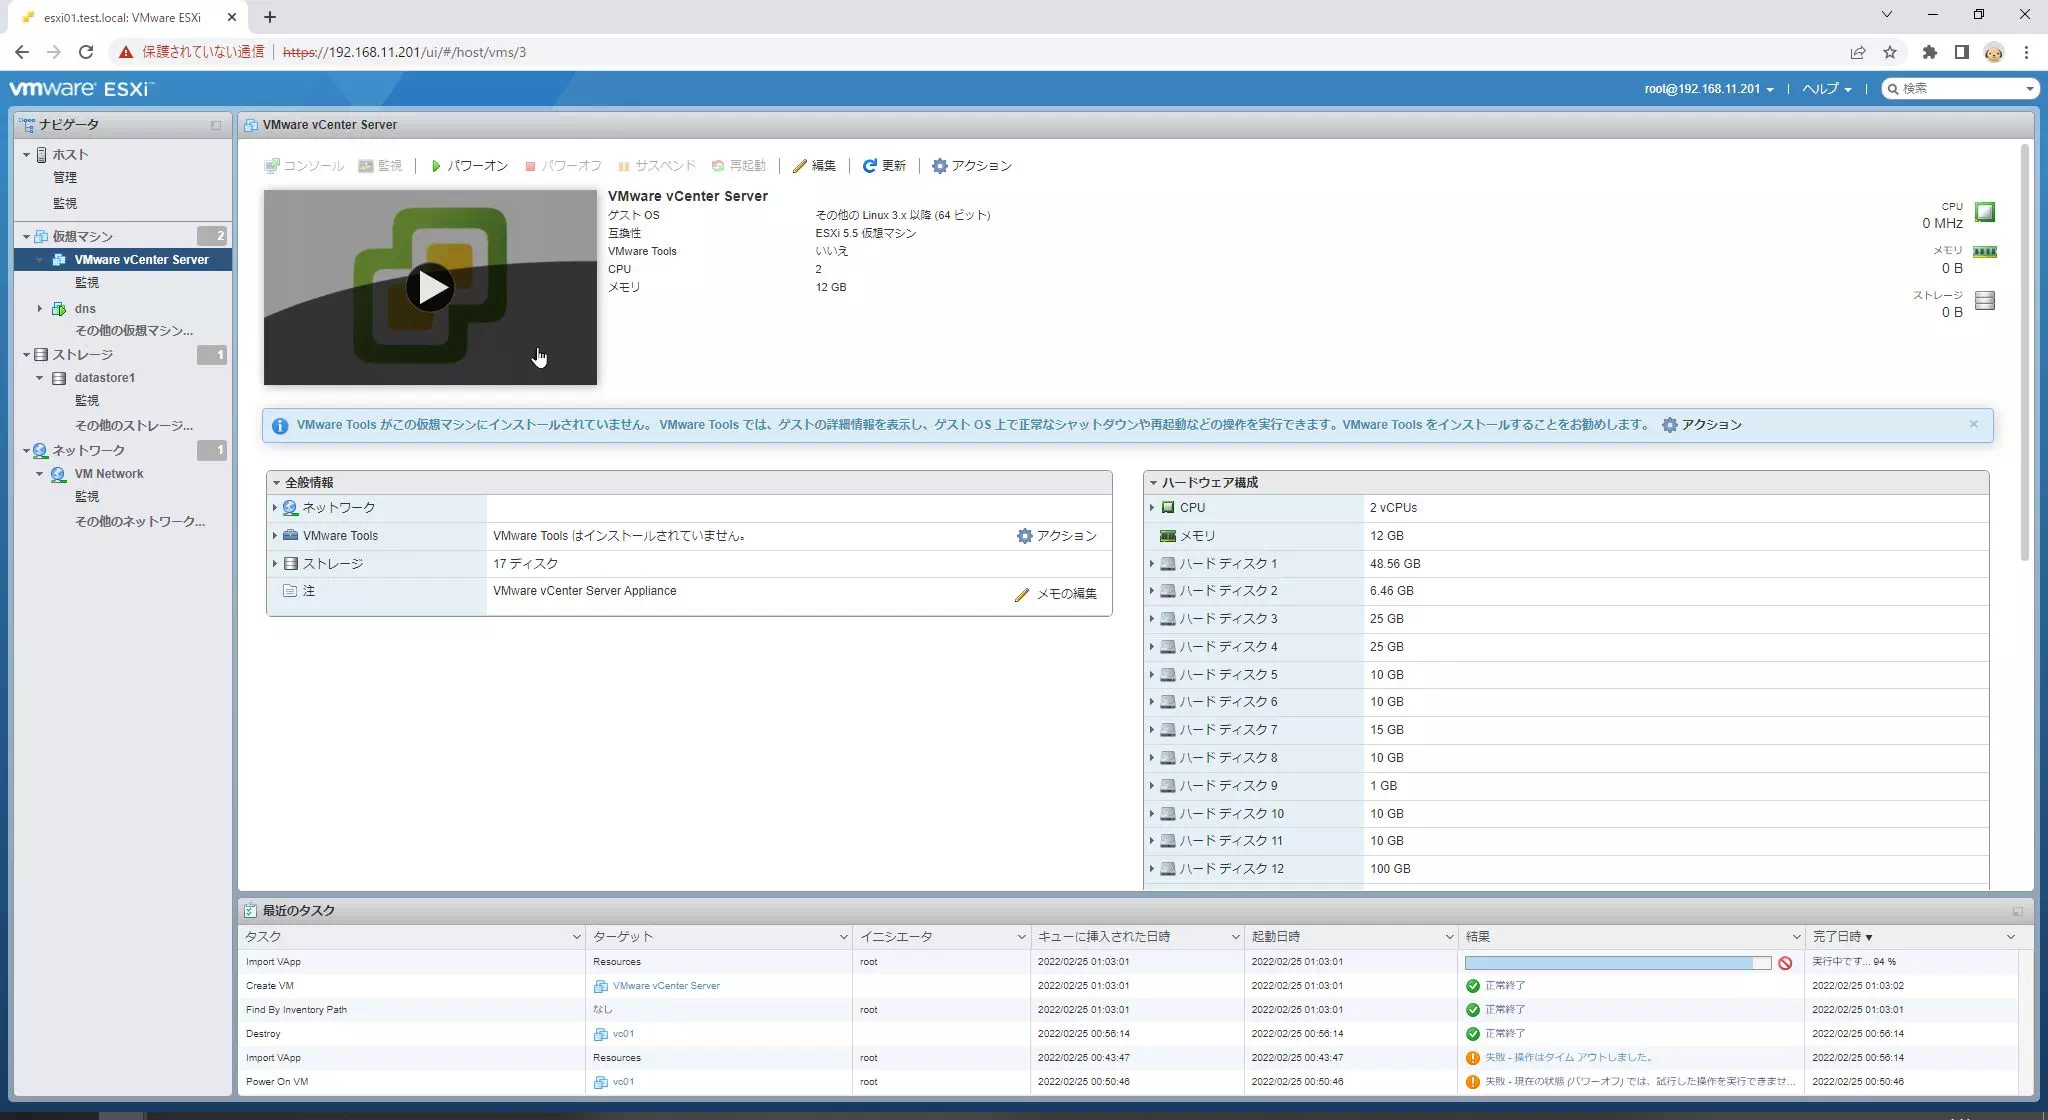Collapse the Host (ホスト) tree node

(x=26, y=155)
